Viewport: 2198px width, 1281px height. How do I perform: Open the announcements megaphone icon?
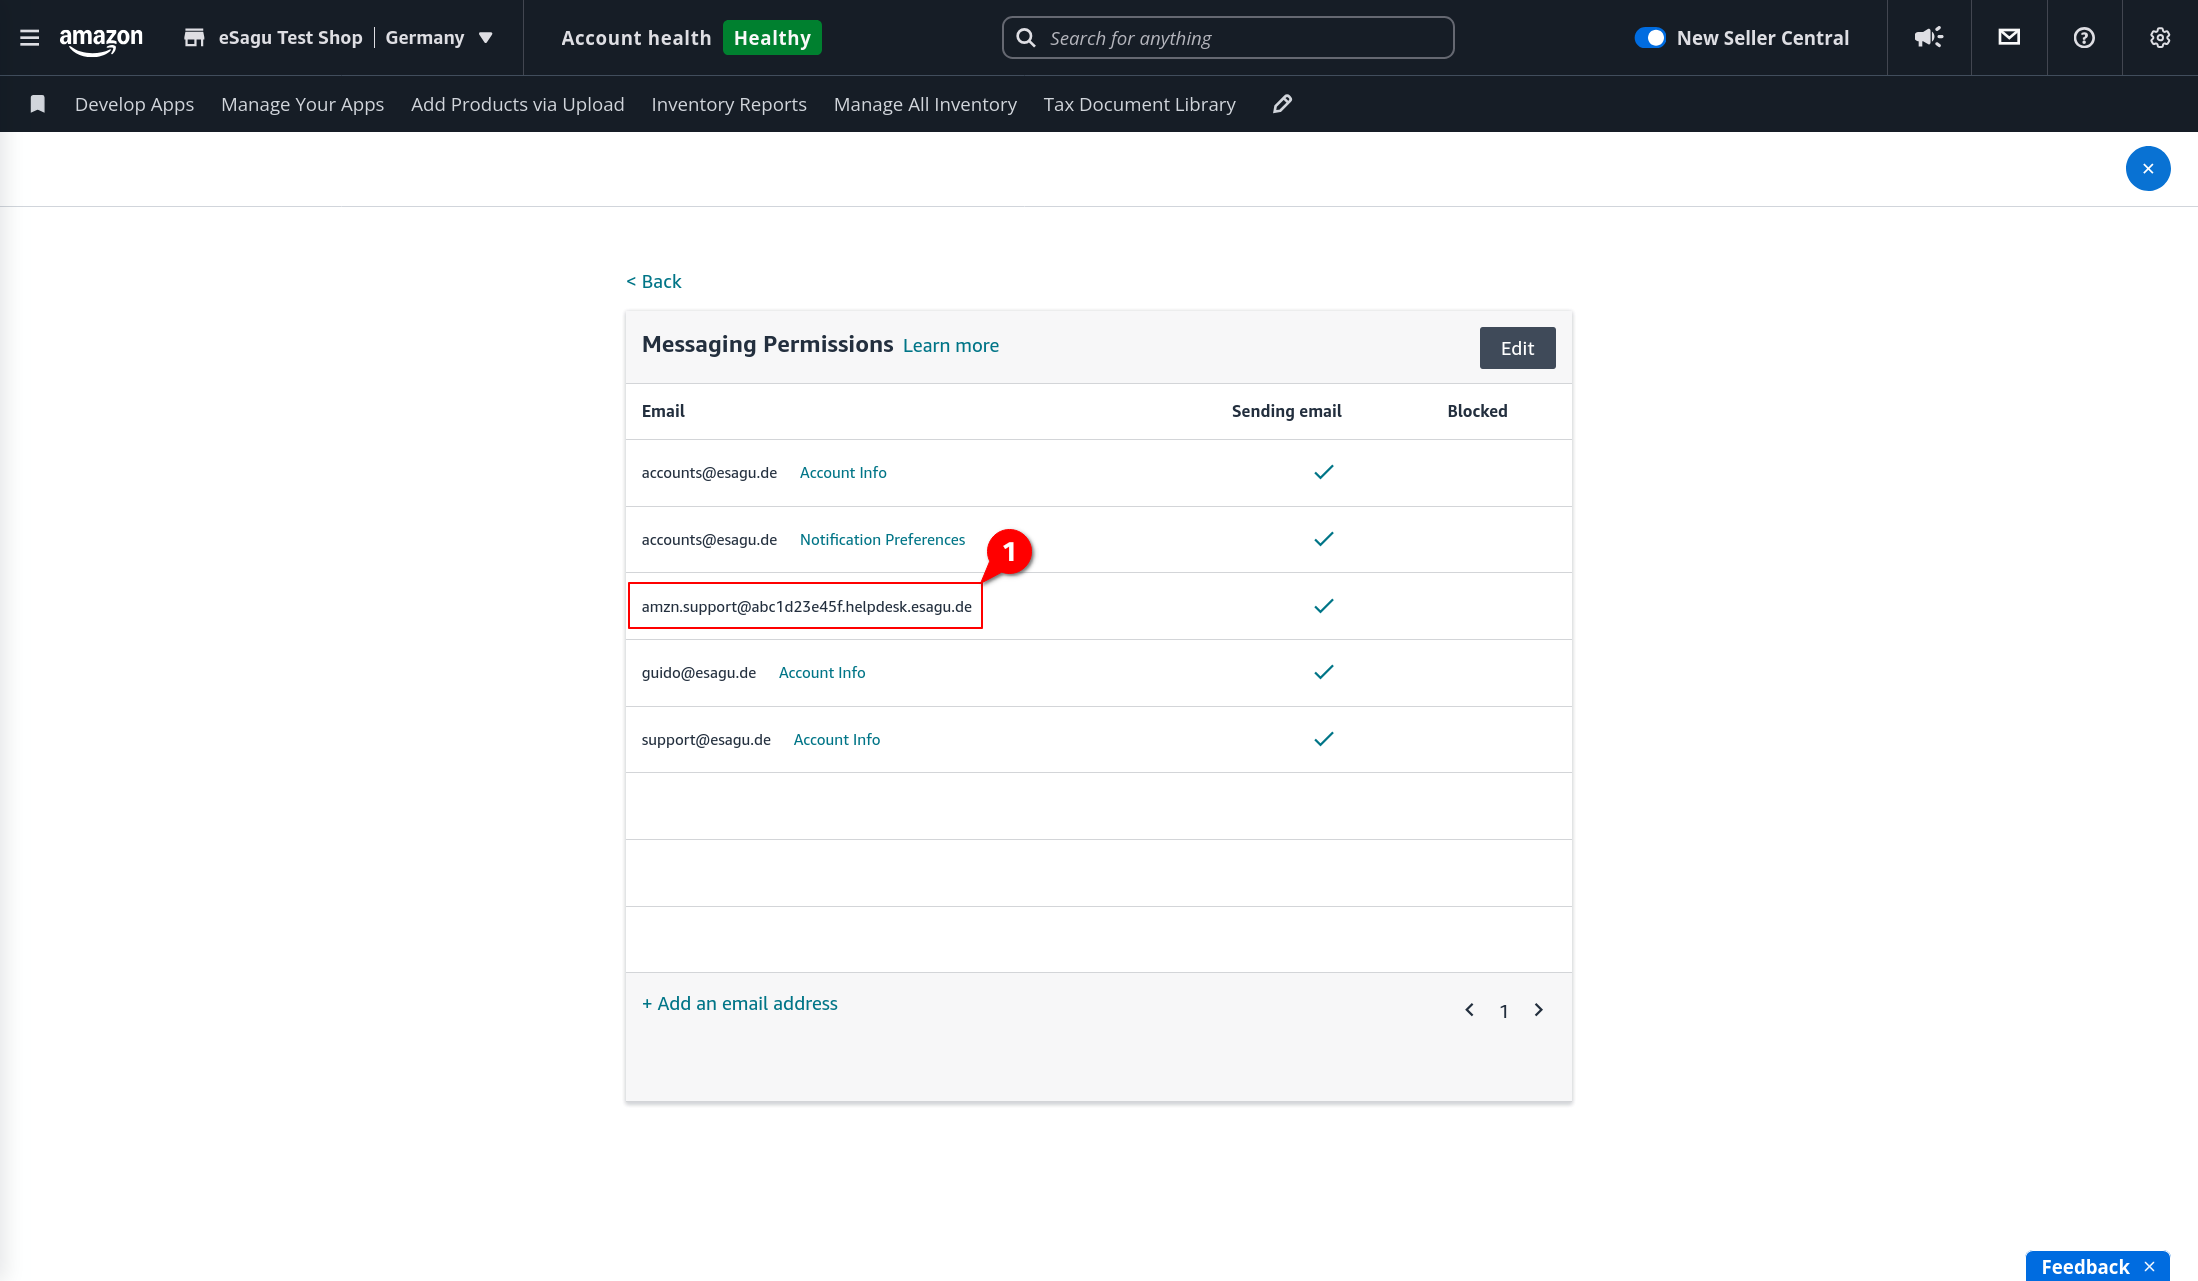click(1929, 38)
